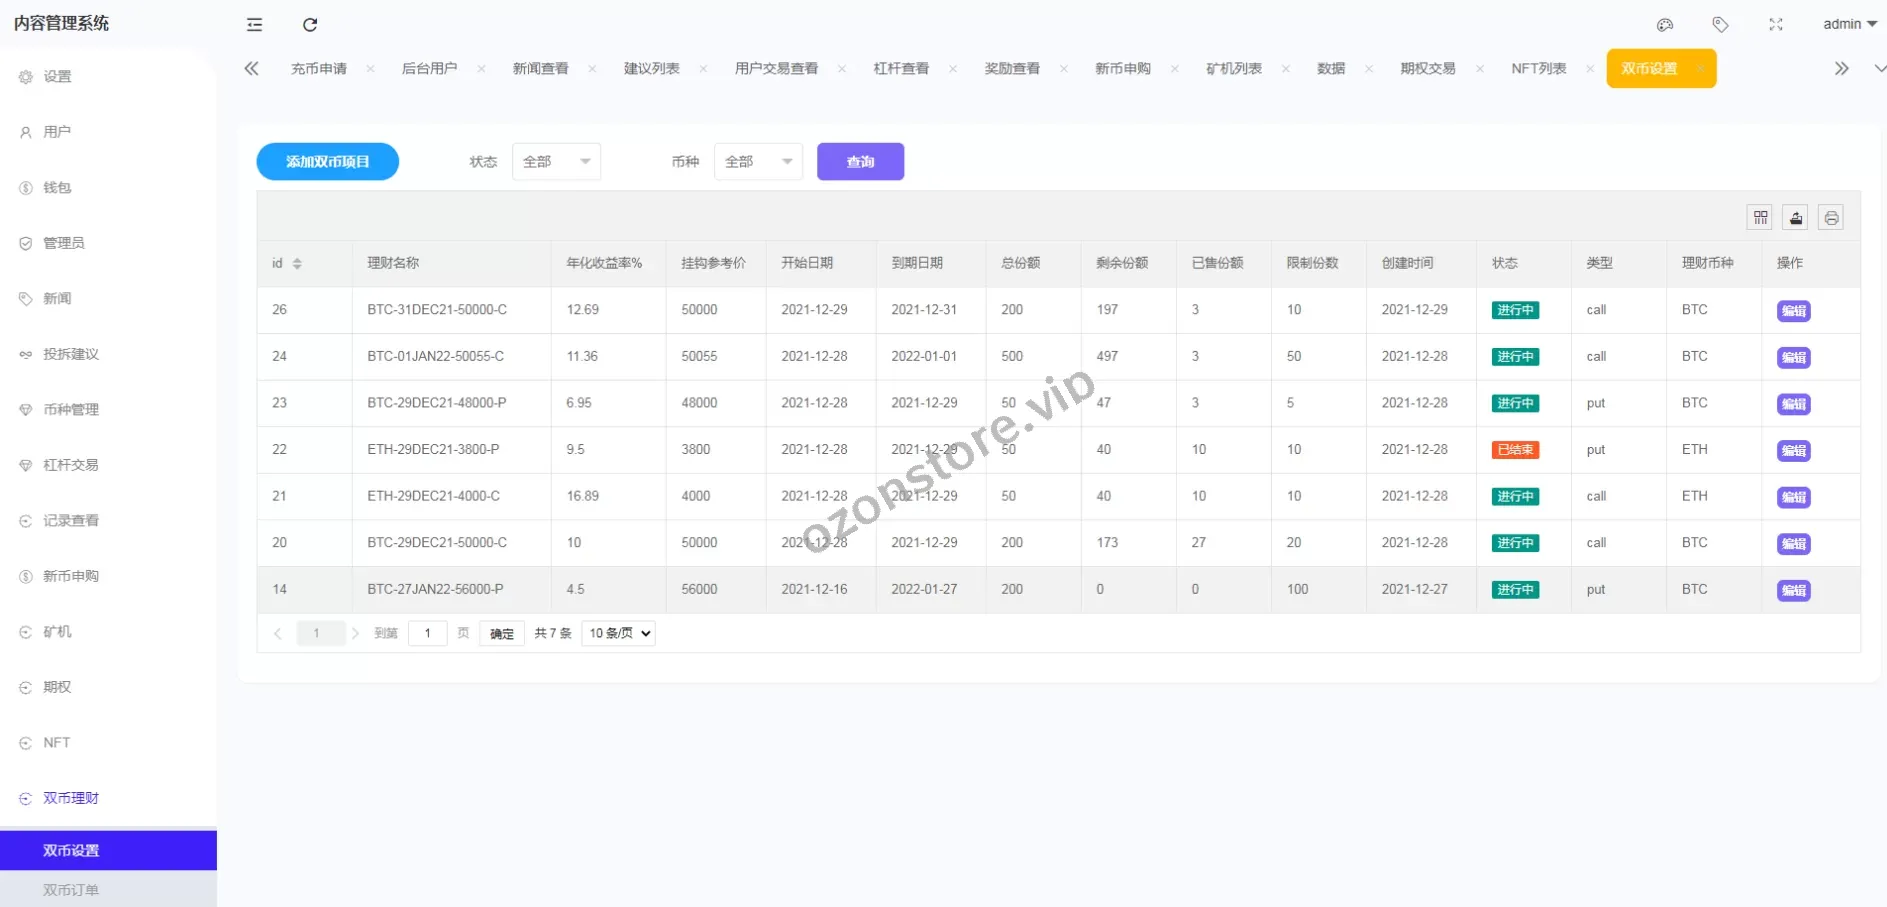1887x907 pixels.
Task: Expand the admin user menu
Action: [1849, 25]
